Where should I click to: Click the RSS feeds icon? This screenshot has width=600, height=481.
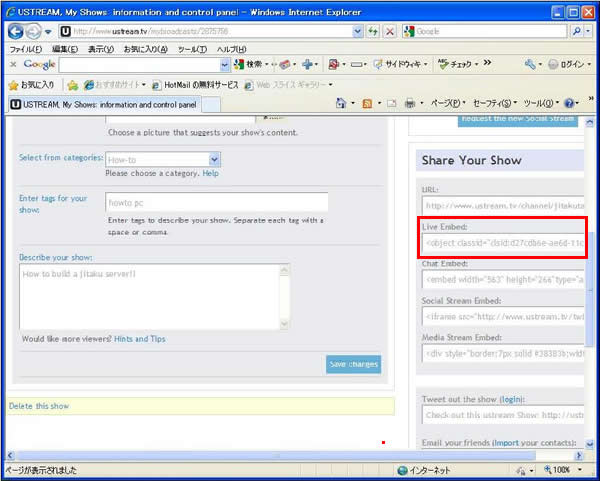point(367,104)
